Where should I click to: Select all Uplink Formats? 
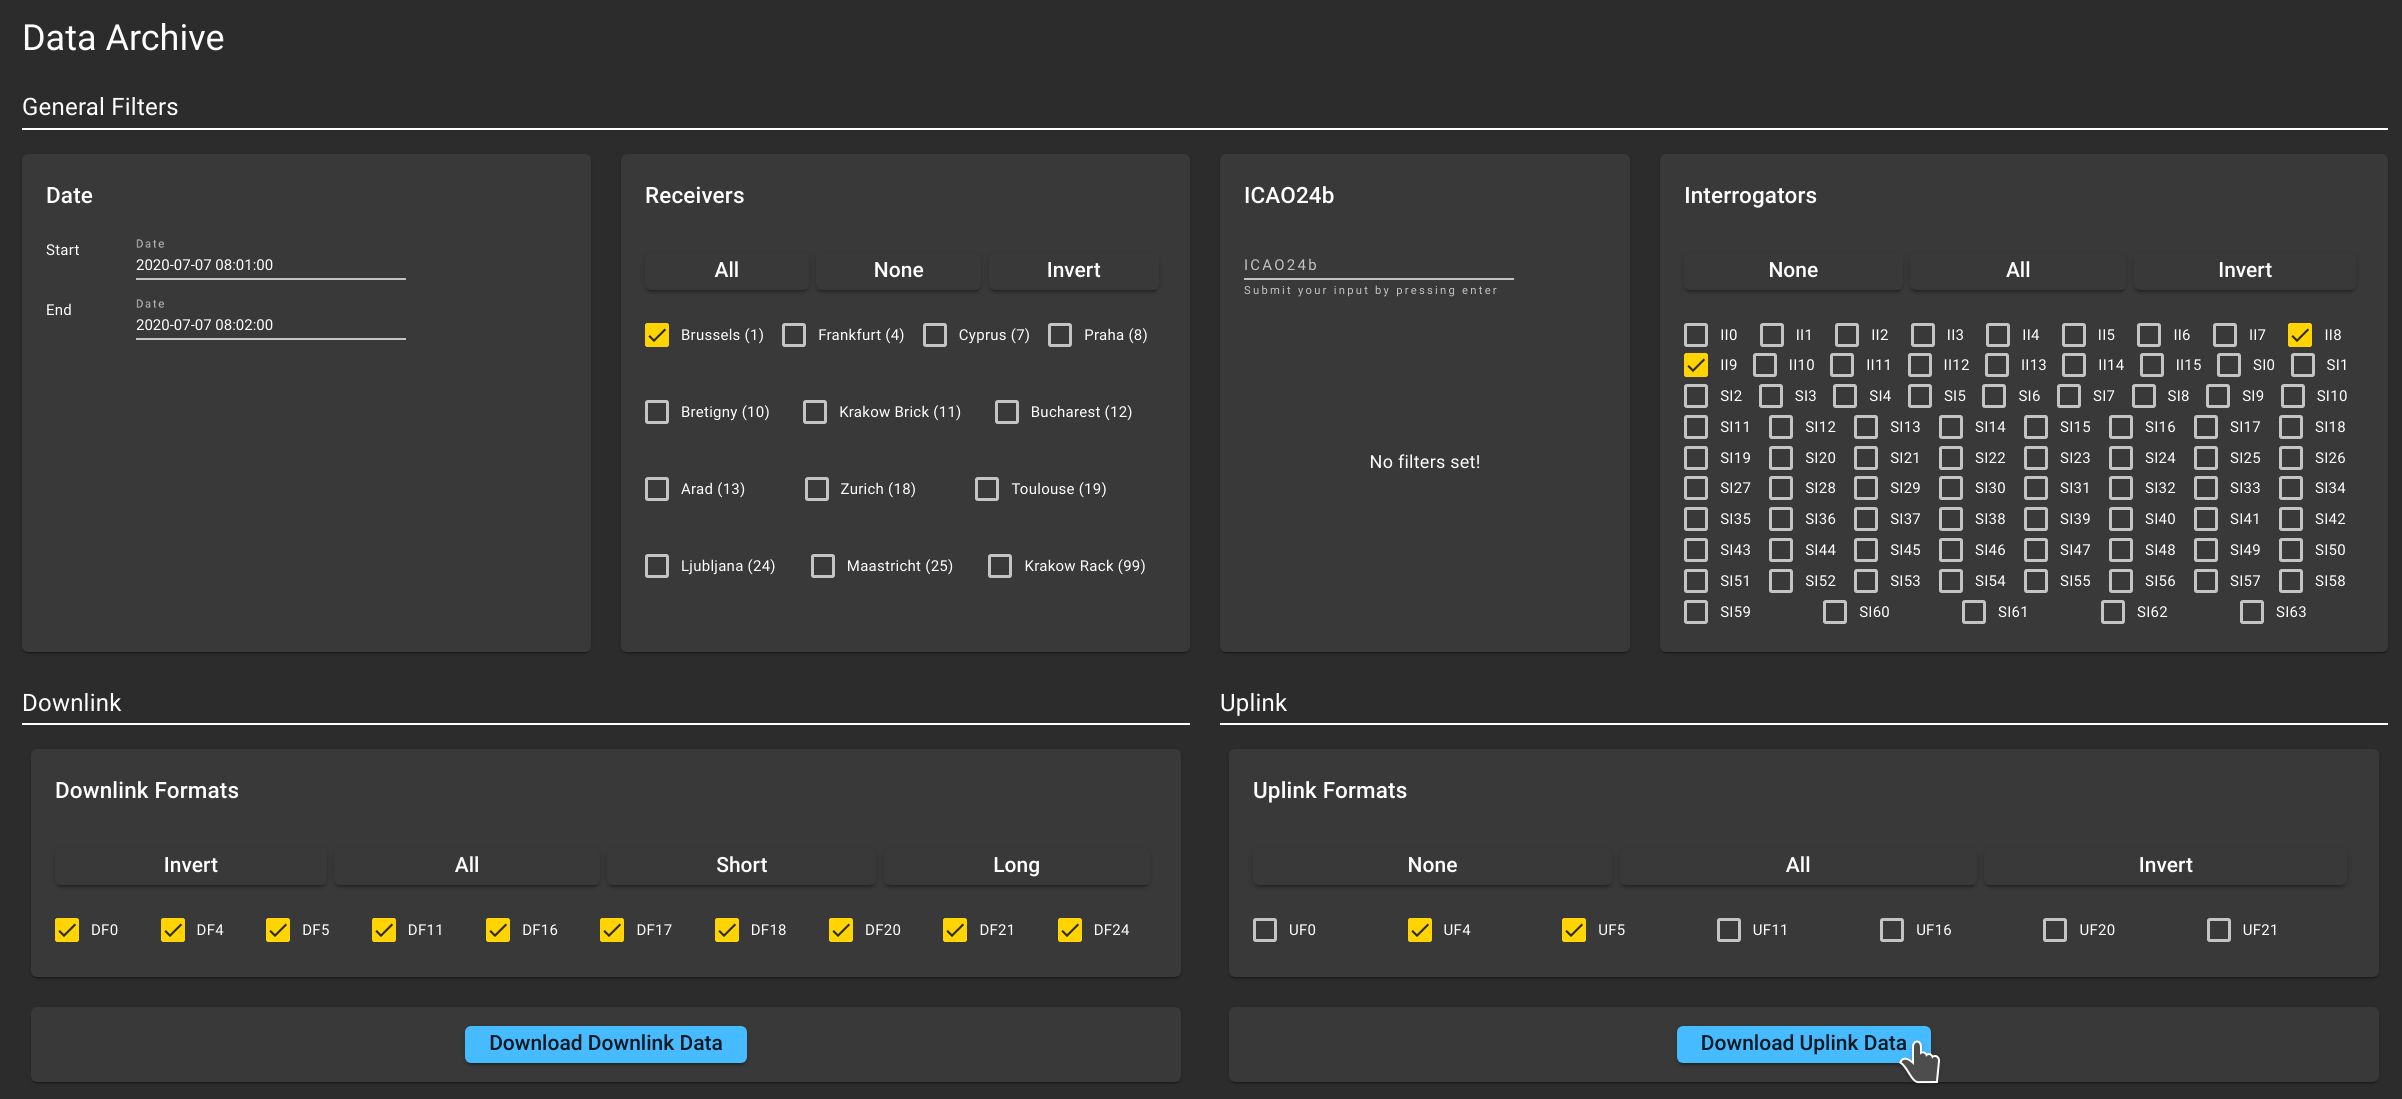tap(1798, 865)
